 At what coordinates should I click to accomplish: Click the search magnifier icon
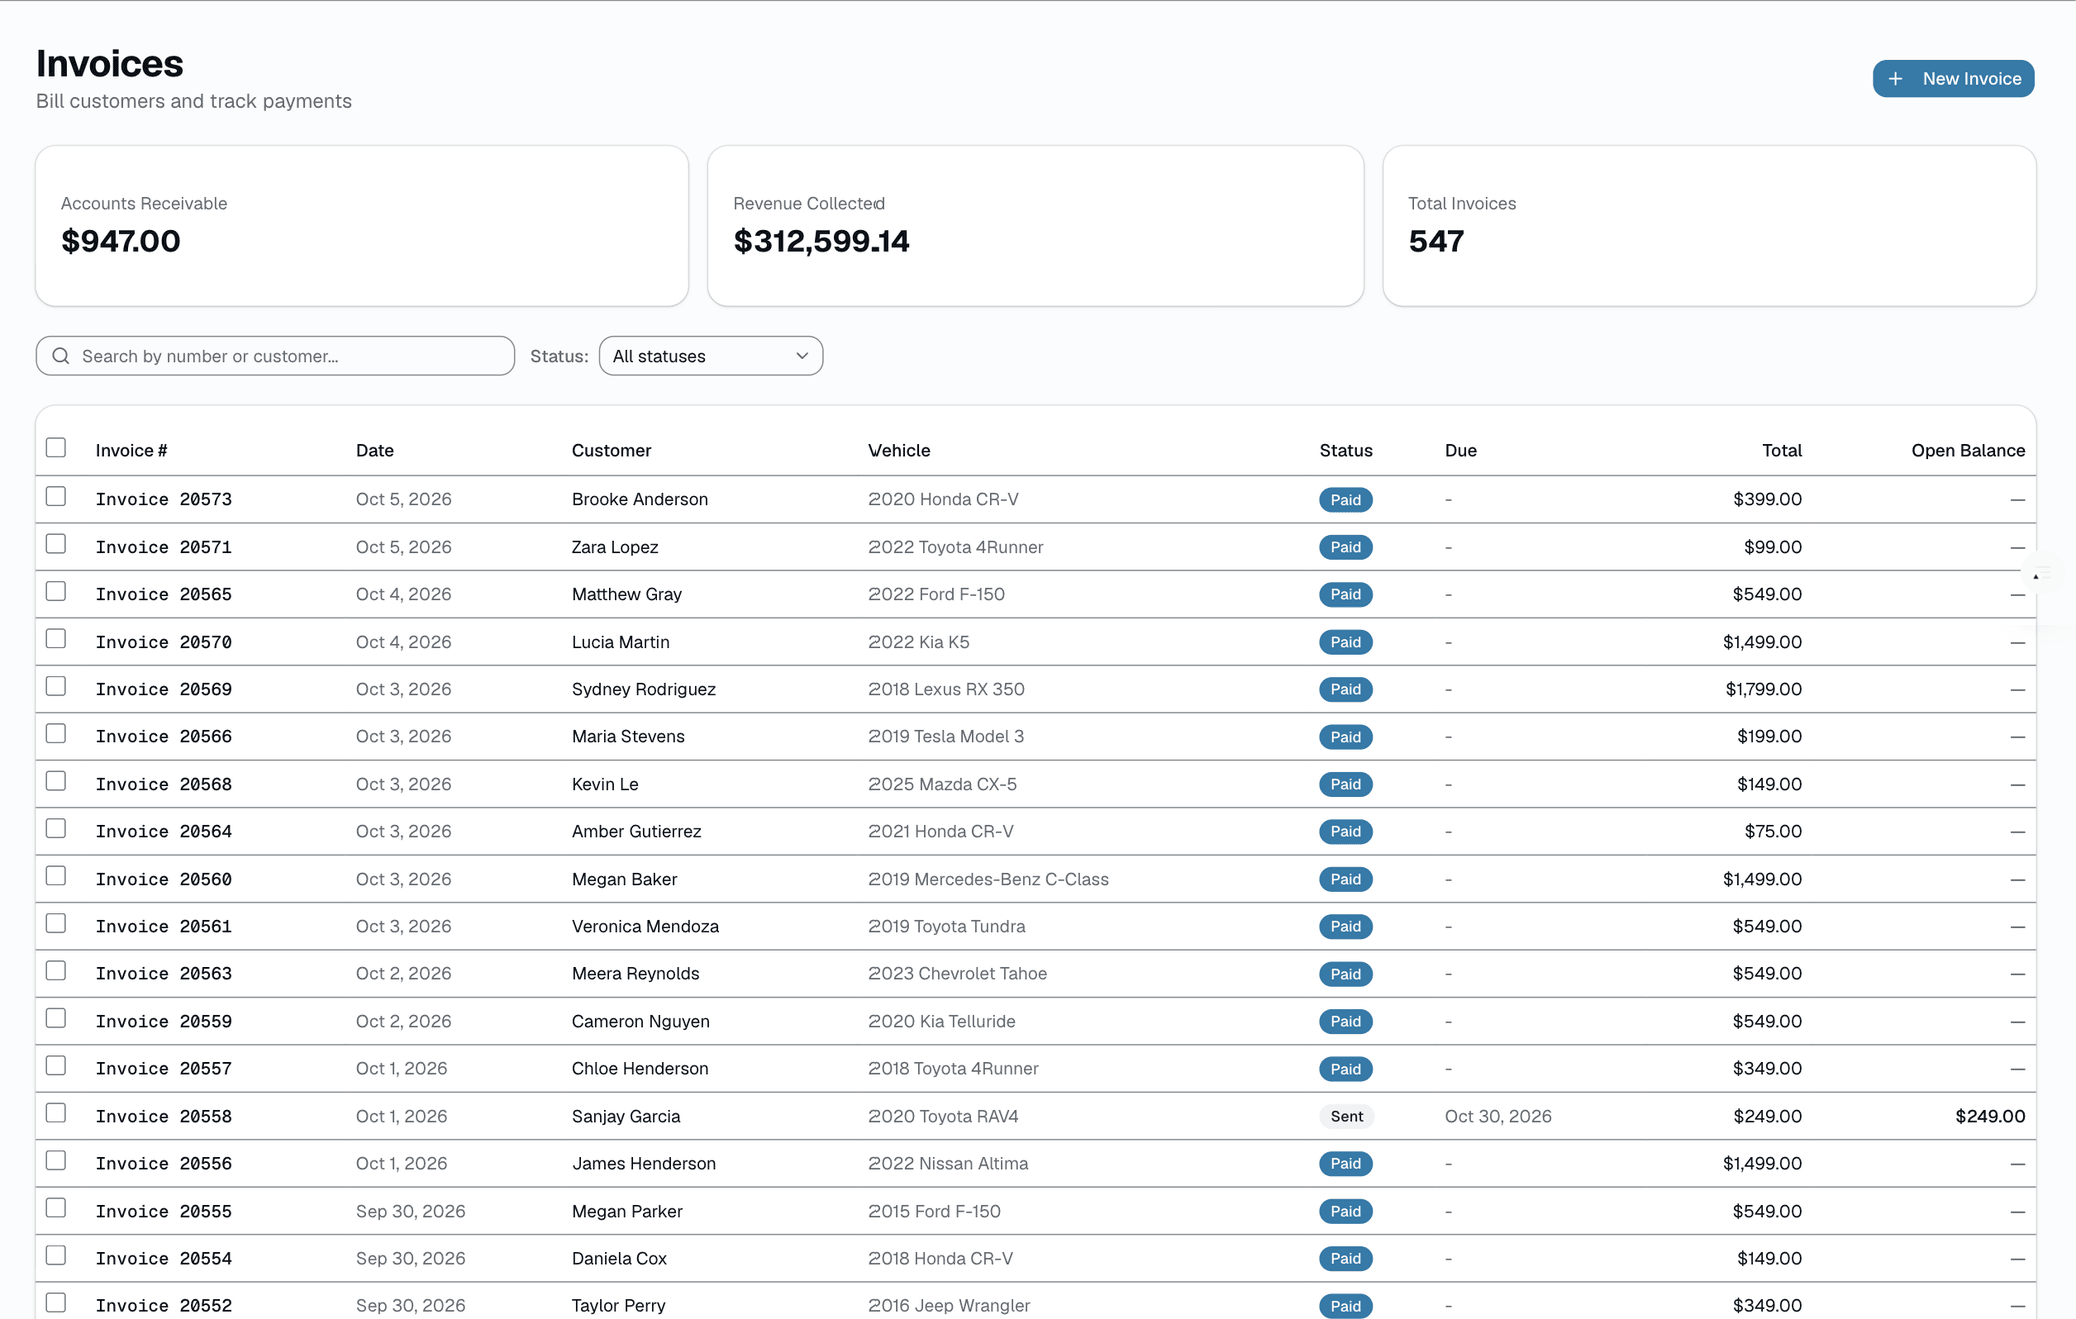(61, 356)
